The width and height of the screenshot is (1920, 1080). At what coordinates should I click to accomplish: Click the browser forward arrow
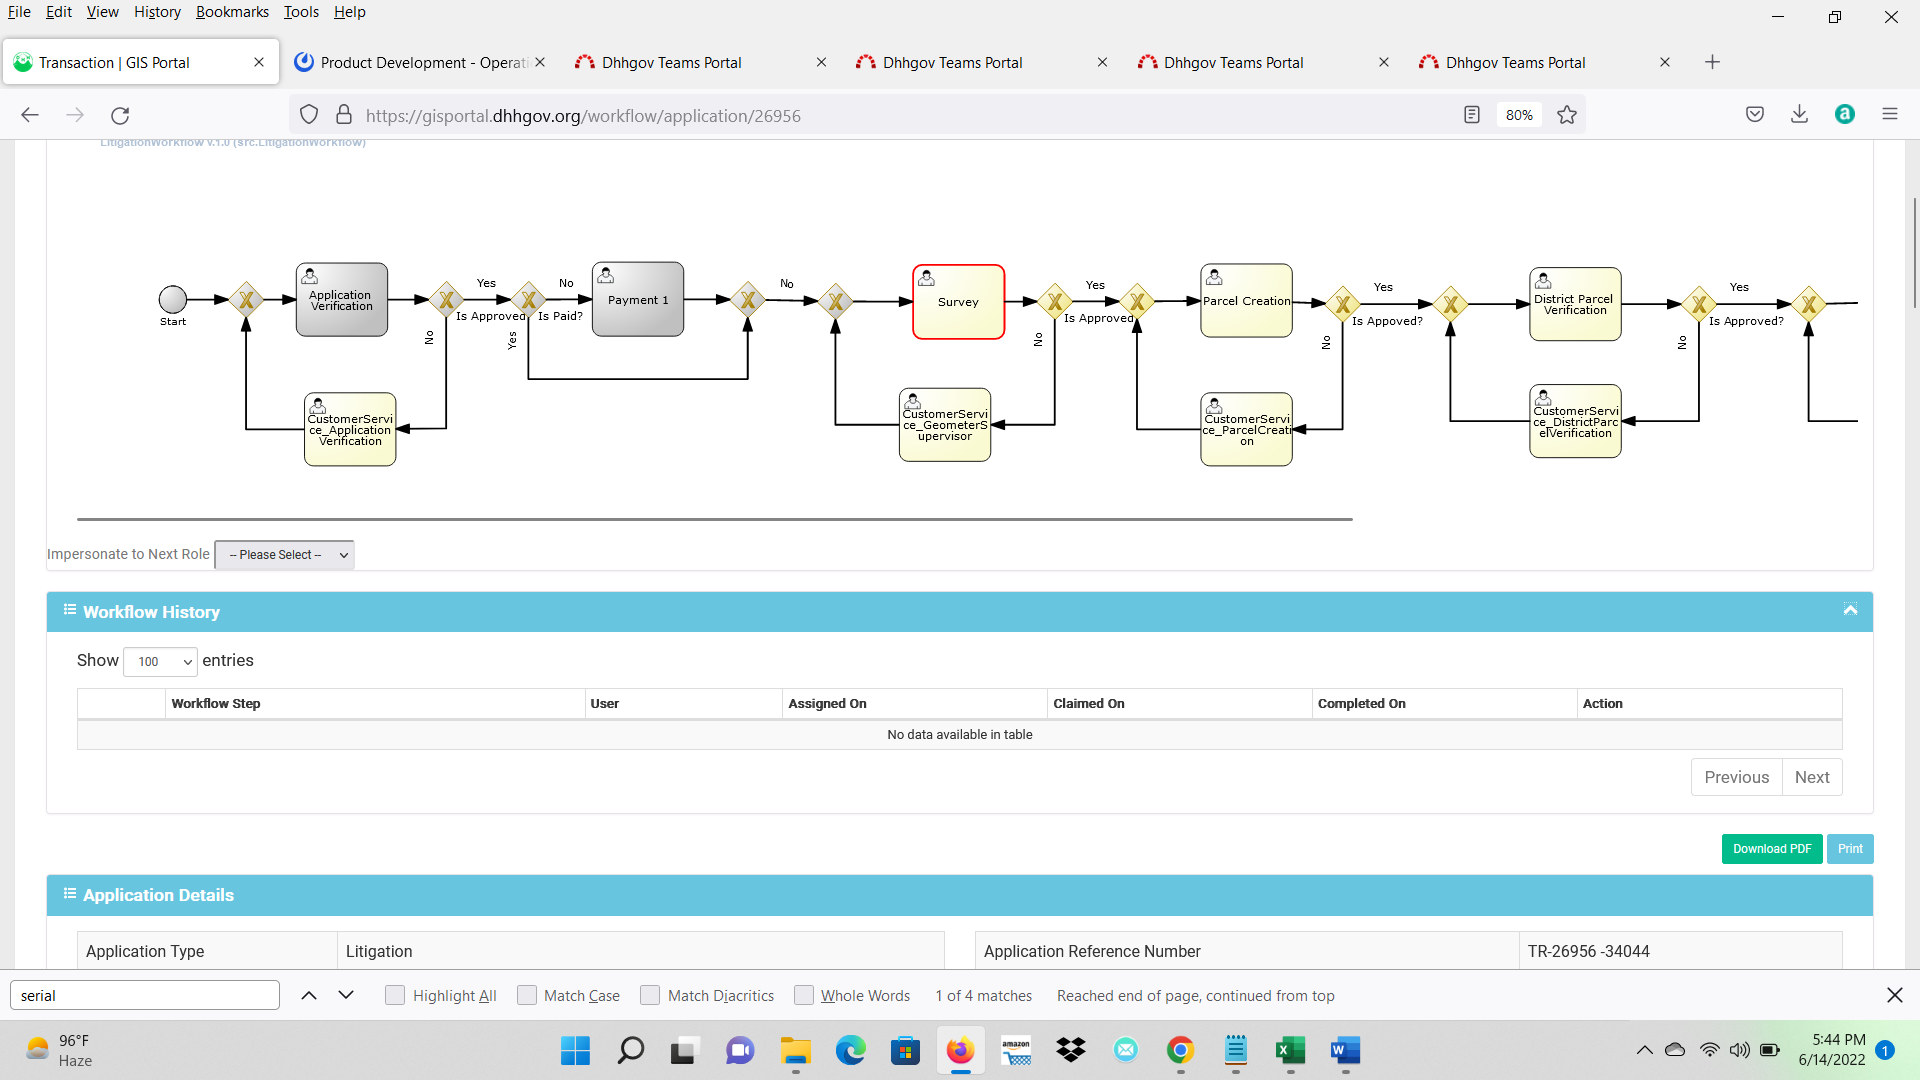click(x=75, y=115)
